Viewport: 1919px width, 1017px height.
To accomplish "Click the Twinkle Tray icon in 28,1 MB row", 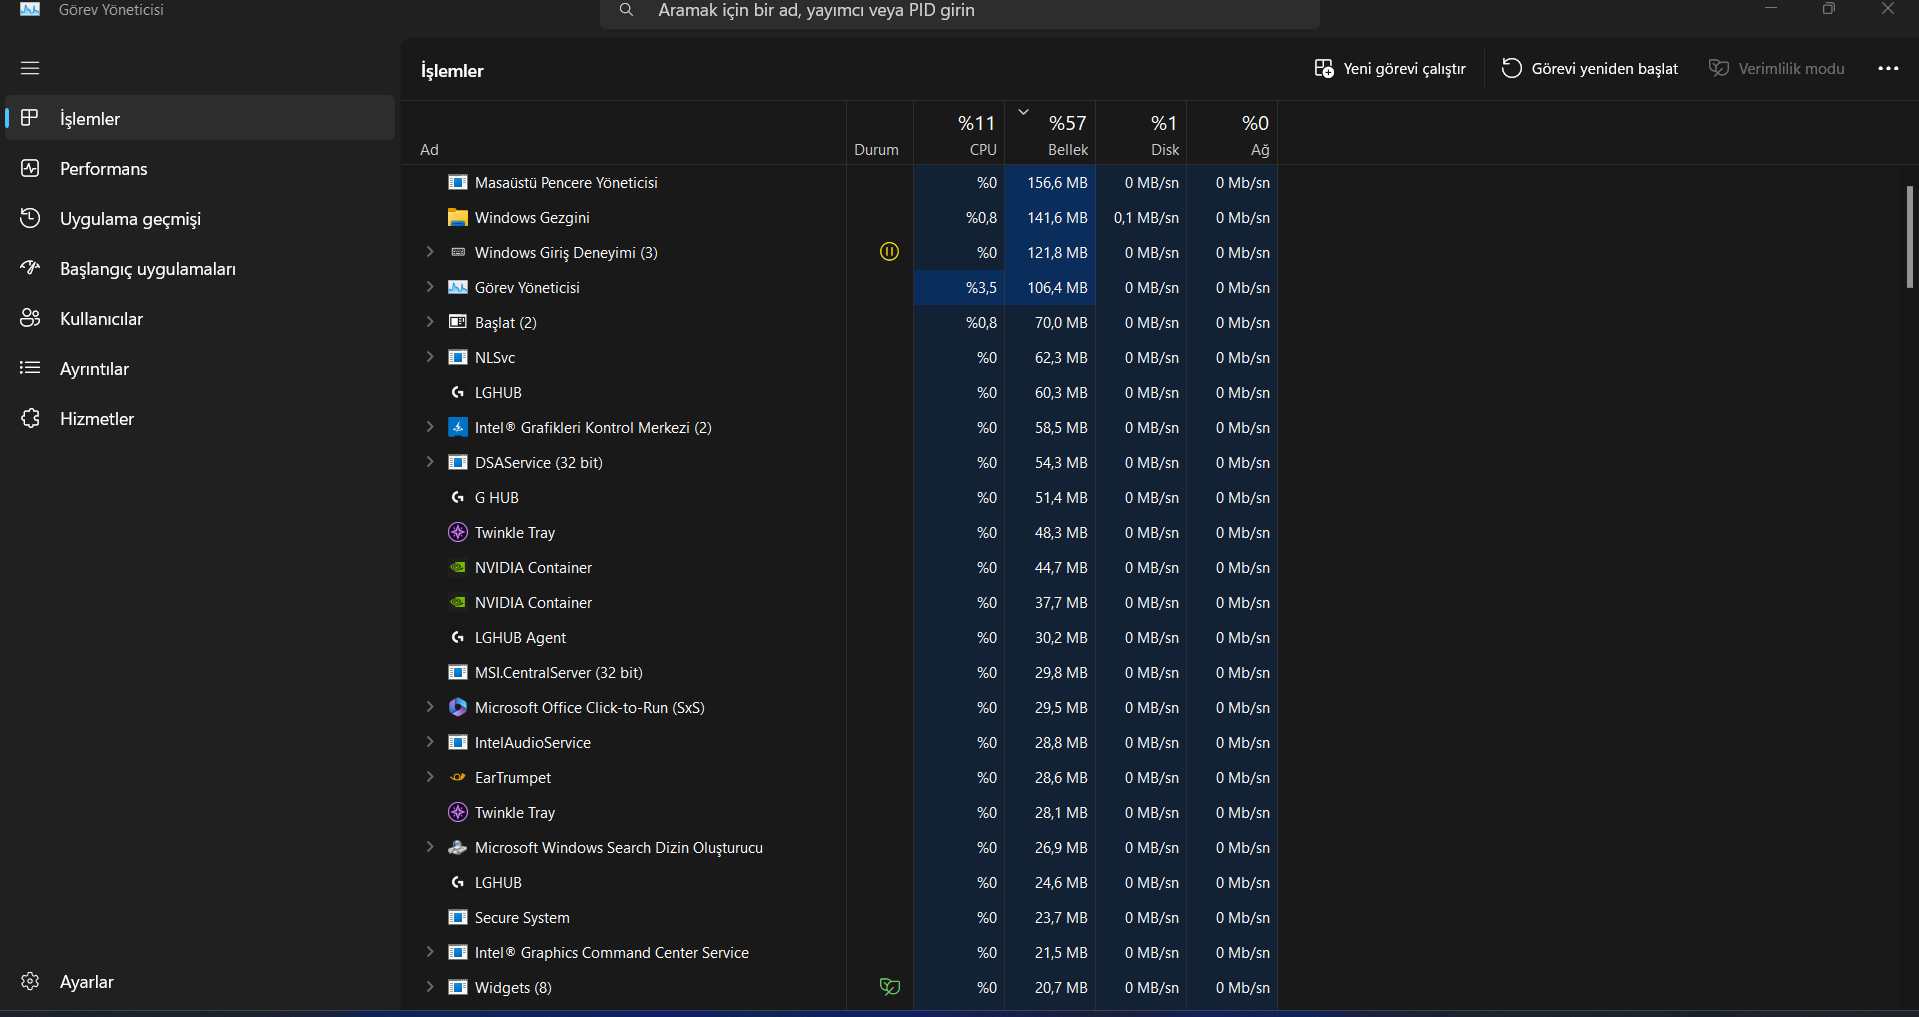I will point(458,812).
